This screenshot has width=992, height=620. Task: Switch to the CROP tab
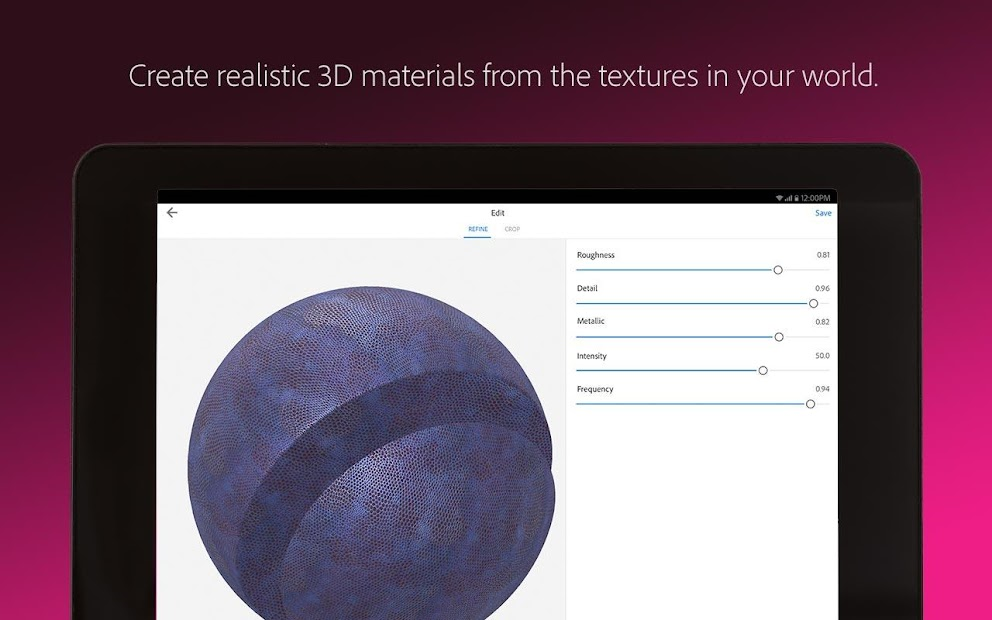(x=513, y=229)
